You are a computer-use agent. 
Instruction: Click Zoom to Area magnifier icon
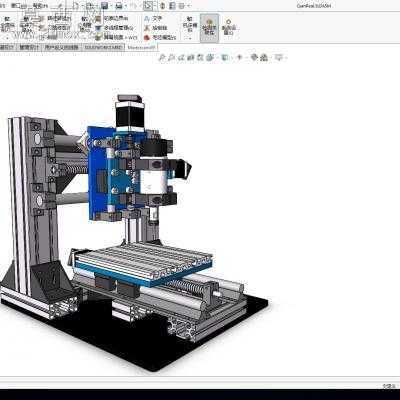tap(172, 58)
